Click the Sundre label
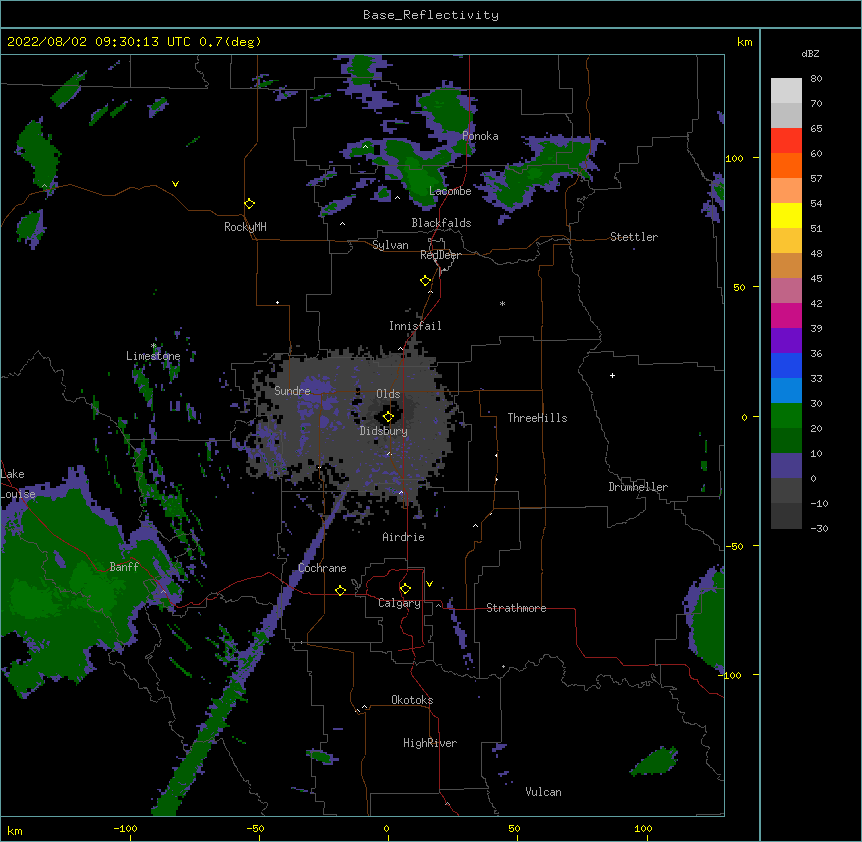 [292, 391]
